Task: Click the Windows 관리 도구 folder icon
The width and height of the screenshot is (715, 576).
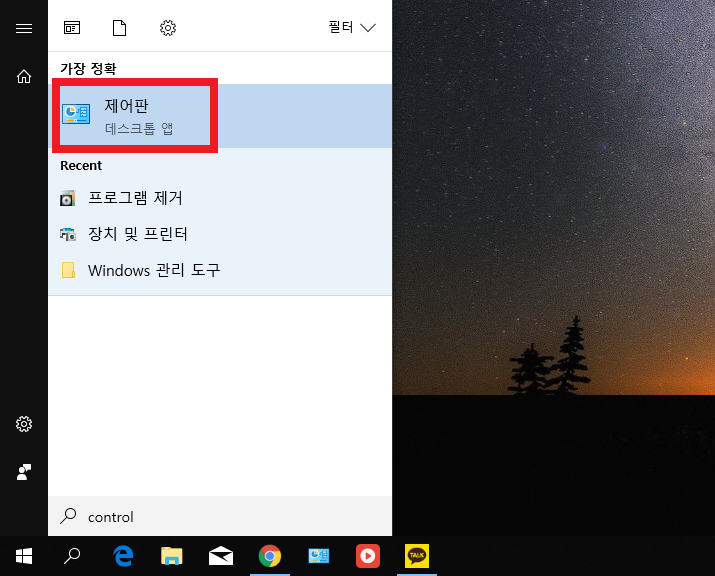Action: (x=68, y=270)
